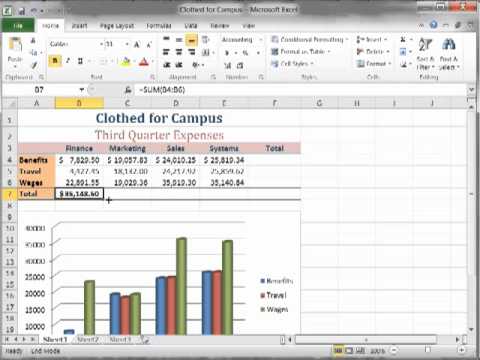Click the Wrap Text icon
Viewport: 480px width, 360px height.
pos(206,40)
